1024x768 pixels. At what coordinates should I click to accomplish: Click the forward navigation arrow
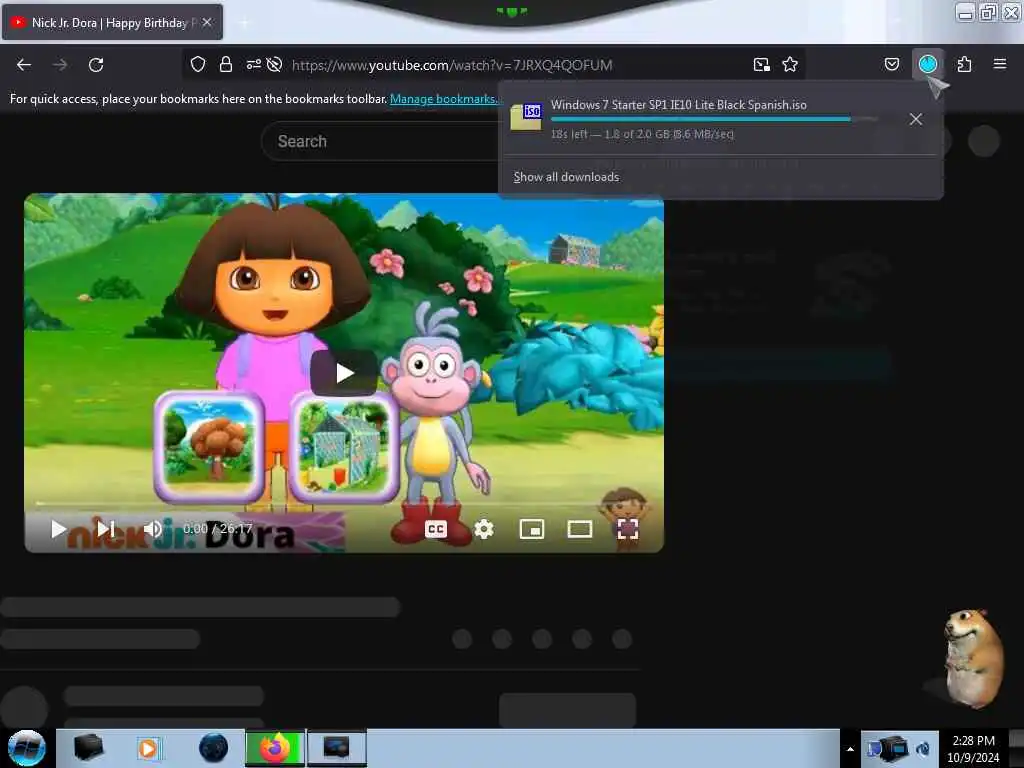pos(60,65)
